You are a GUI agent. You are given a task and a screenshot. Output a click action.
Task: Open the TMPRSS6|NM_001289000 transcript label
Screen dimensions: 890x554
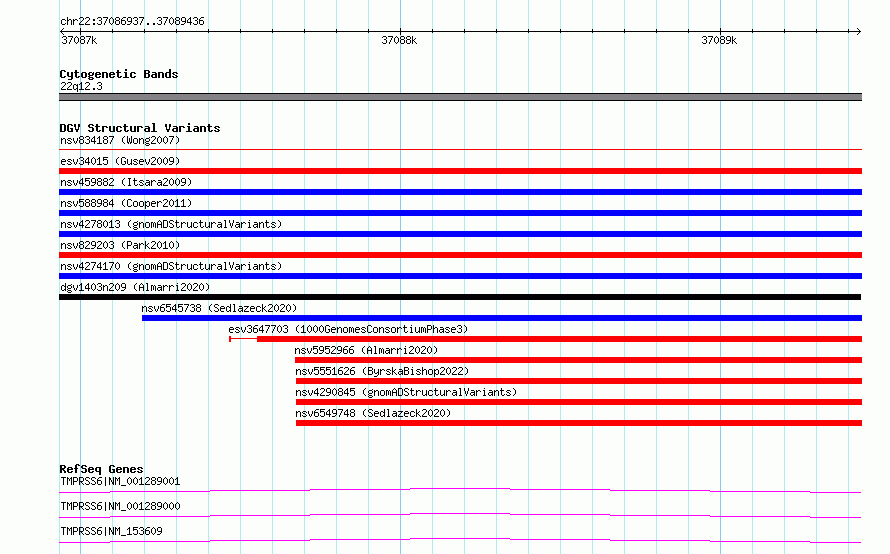[x=120, y=506]
